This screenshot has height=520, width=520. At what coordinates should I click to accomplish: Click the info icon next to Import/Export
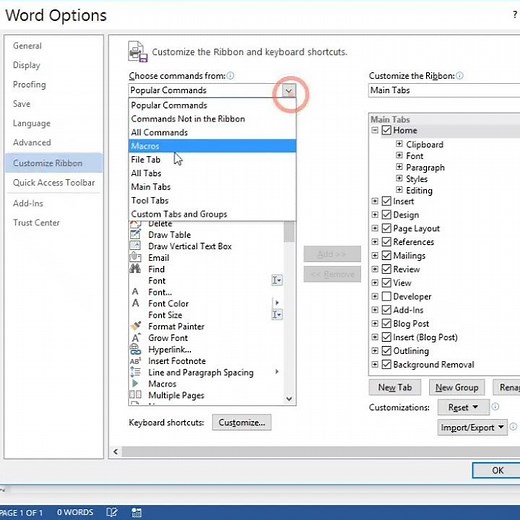pos(513,427)
